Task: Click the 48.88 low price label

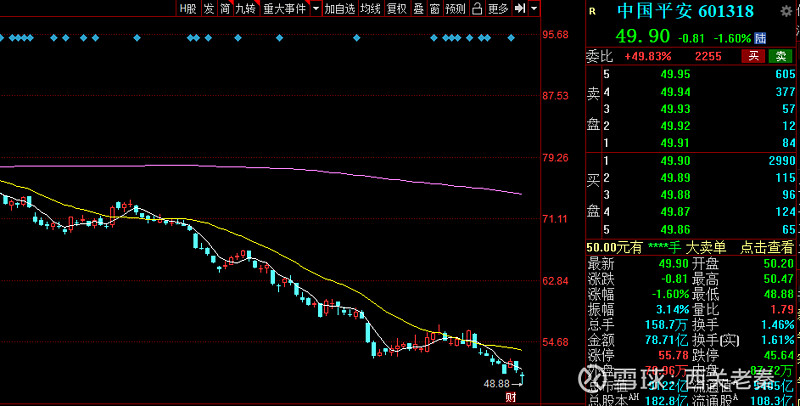Action: click(x=497, y=384)
